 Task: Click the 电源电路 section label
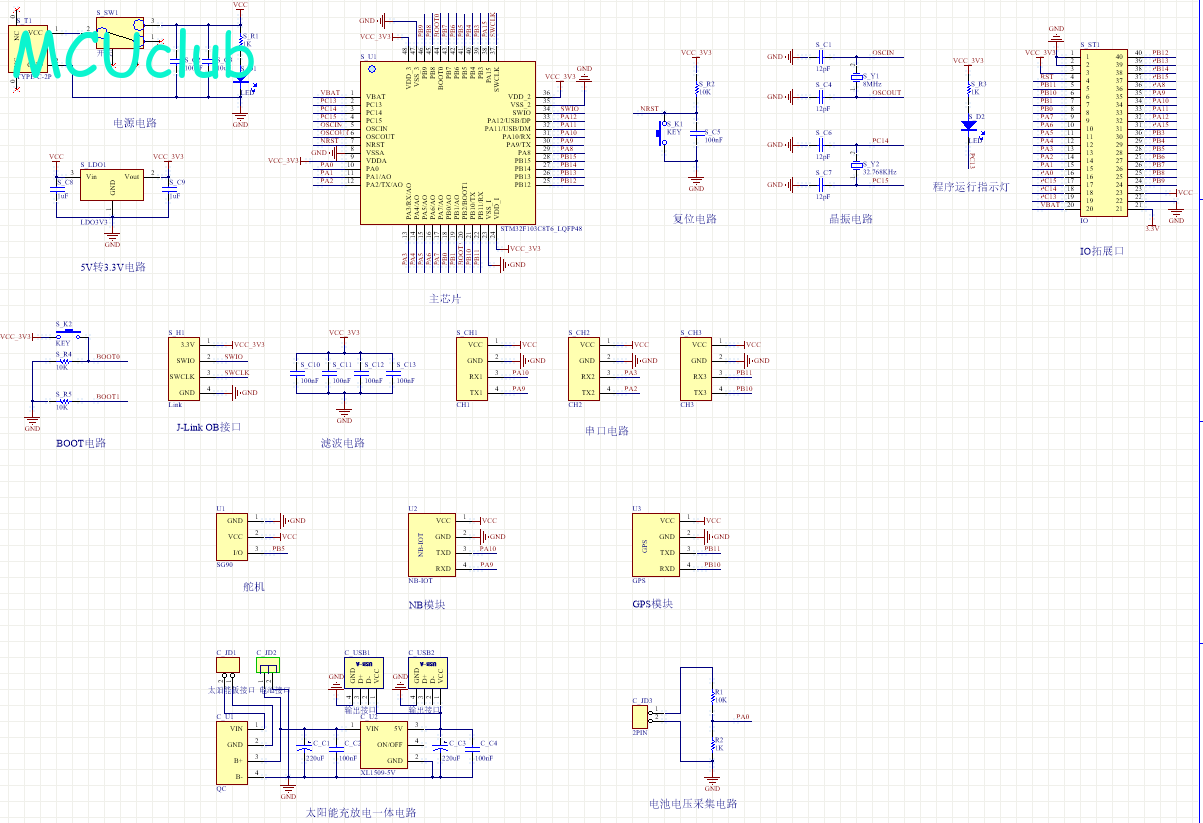pyautogui.click(x=135, y=123)
